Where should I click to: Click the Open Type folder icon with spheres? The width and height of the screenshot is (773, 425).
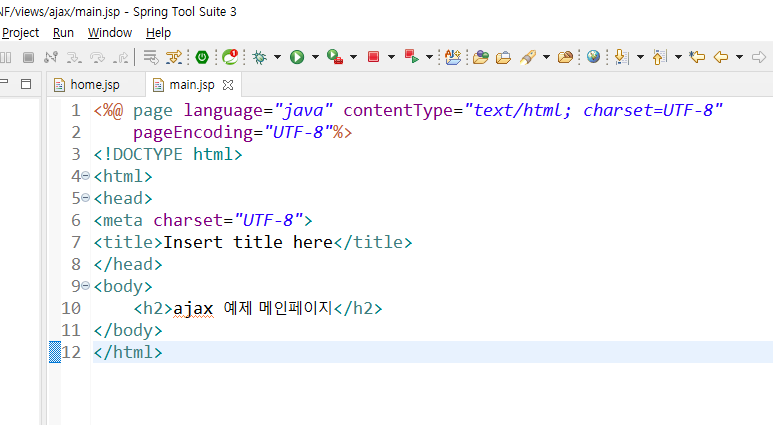pyautogui.click(x=481, y=57)
